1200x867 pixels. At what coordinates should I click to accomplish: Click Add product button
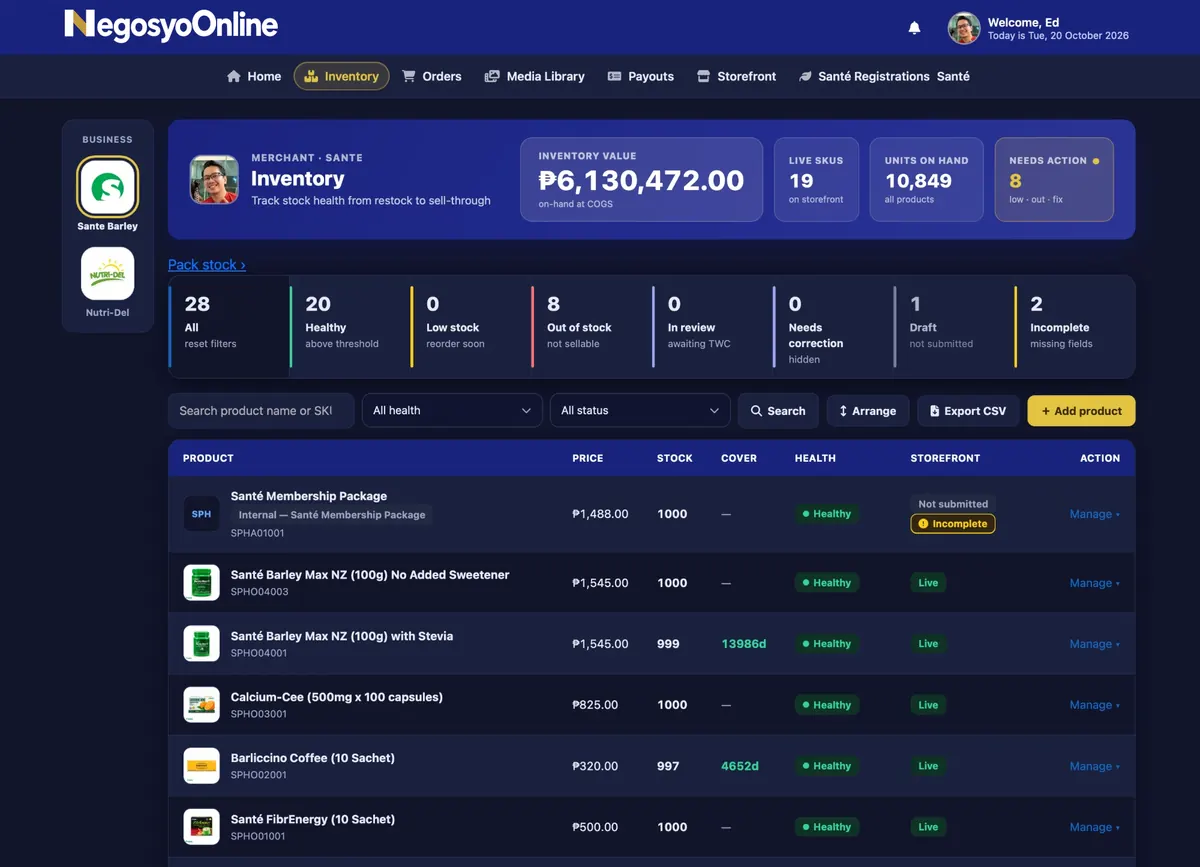coord(1081,410)
